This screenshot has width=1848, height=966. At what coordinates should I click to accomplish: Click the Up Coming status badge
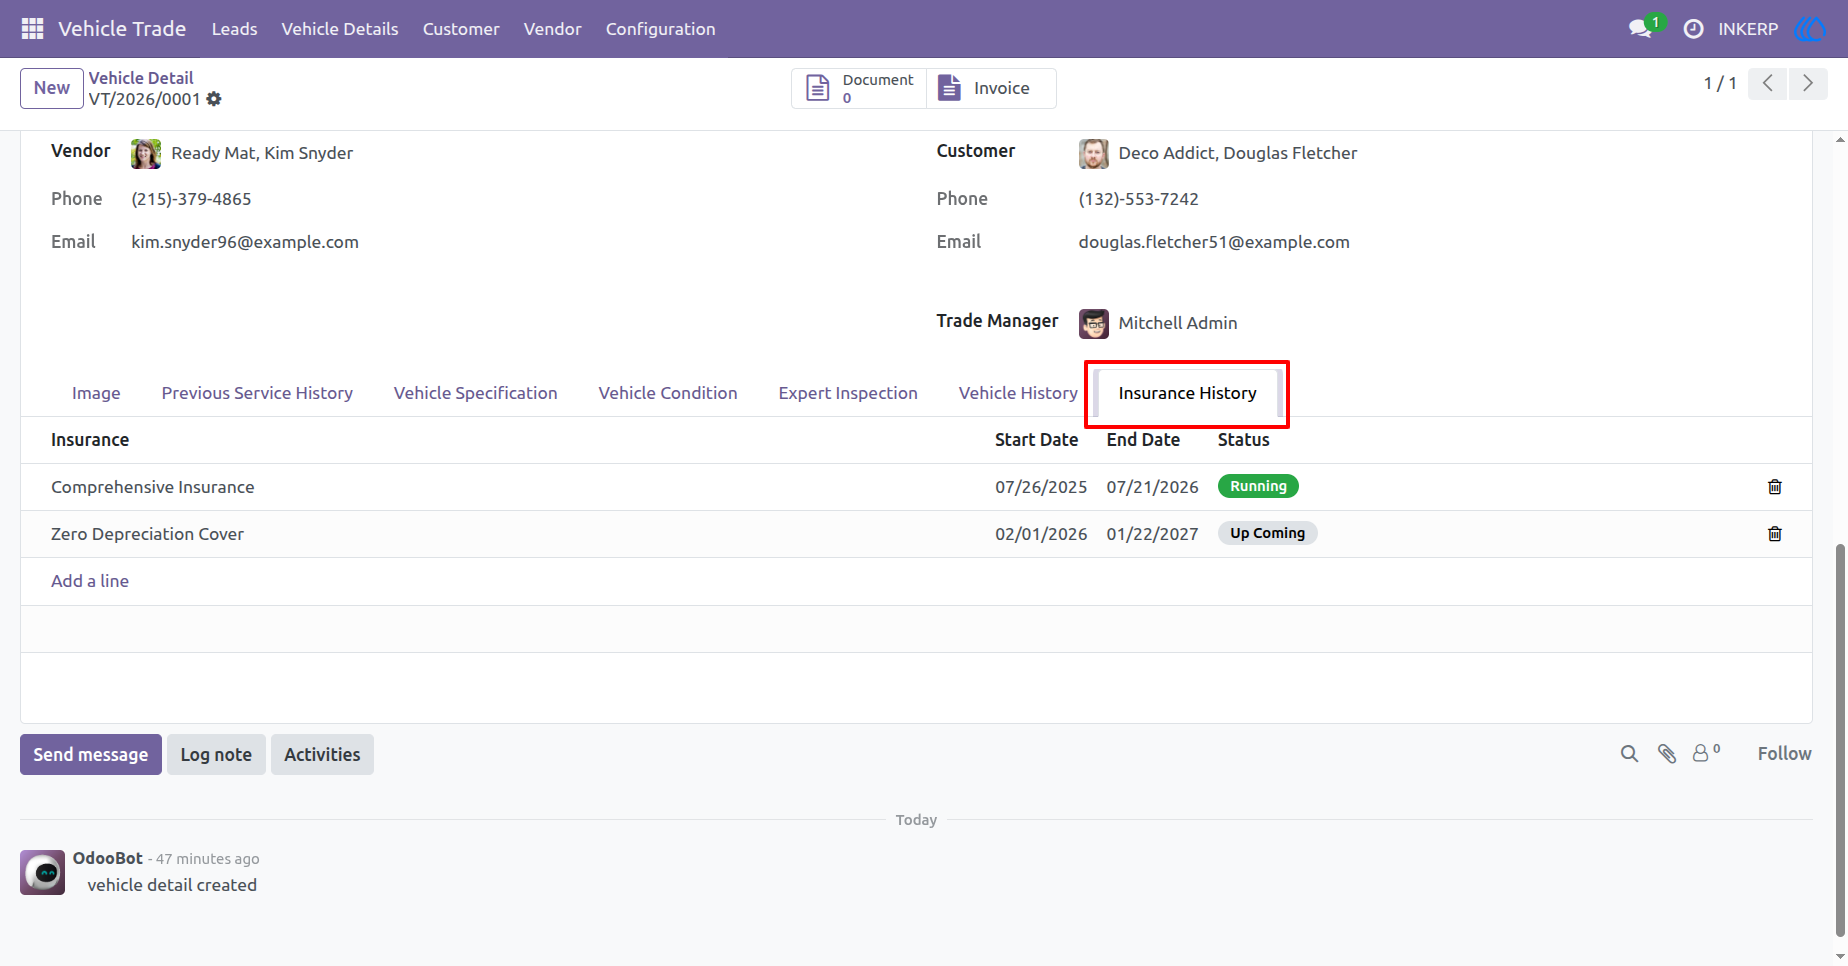click(1267, 533)
